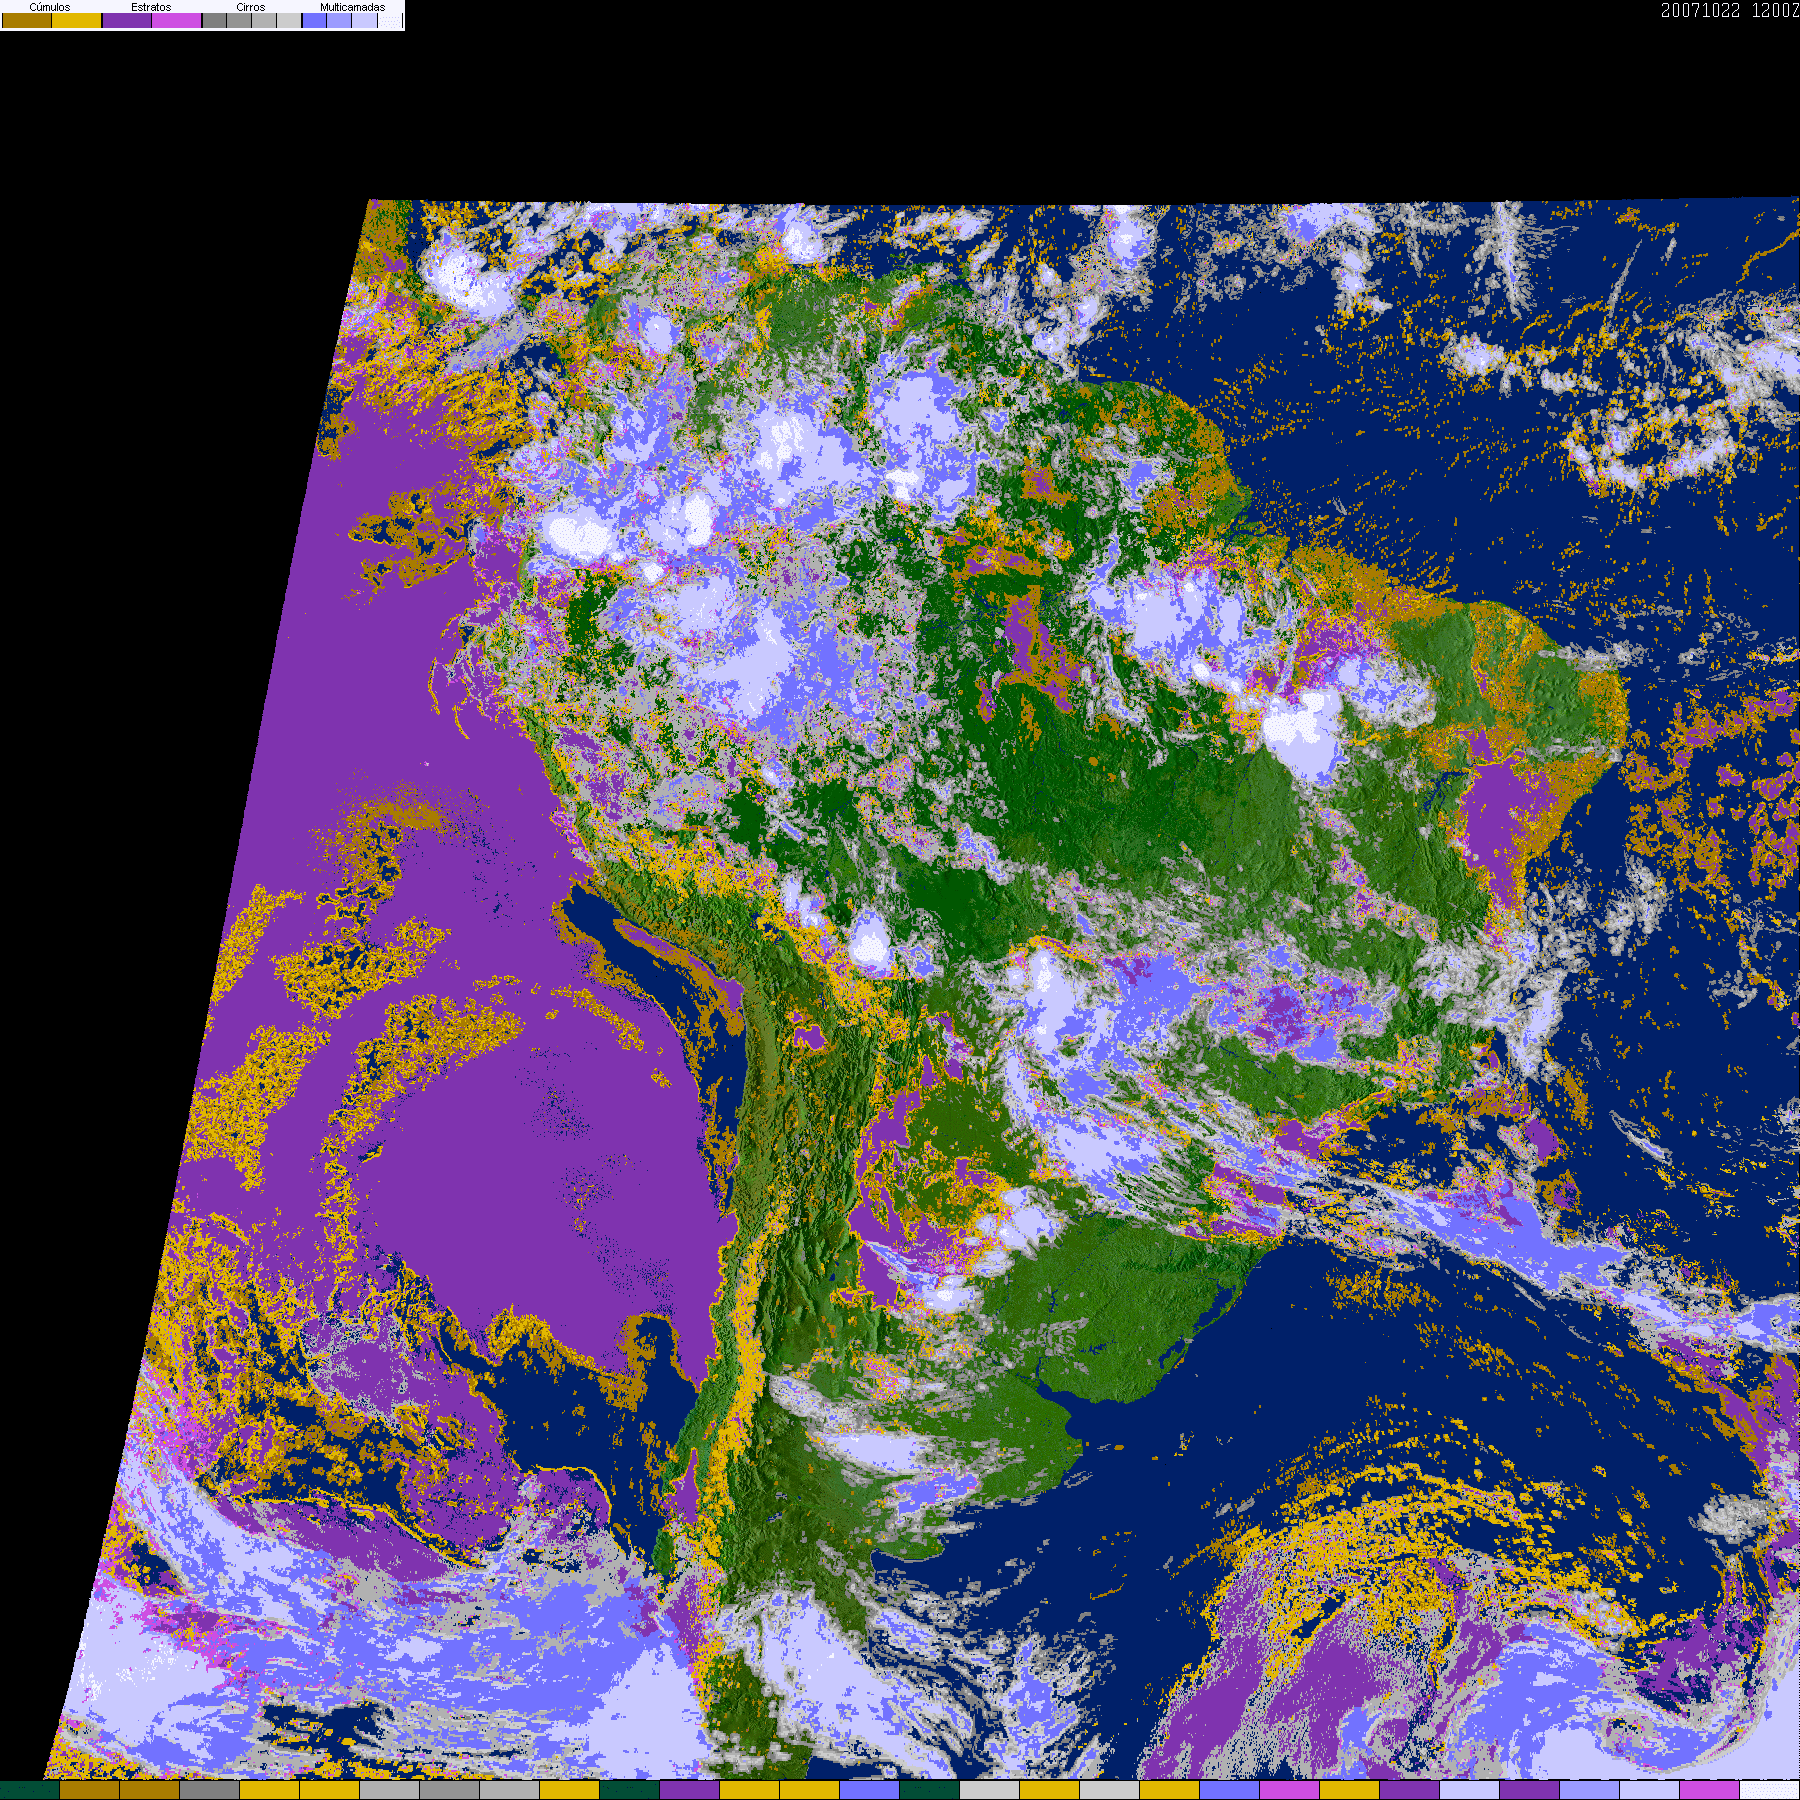Click the lightest gray Cirros legend swatch
Viewport: 1800px width, 1800px height.
[289, 20]
